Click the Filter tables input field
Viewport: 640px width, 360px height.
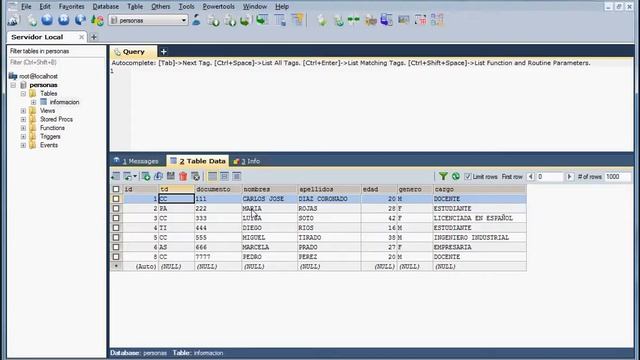coord(56,62)
